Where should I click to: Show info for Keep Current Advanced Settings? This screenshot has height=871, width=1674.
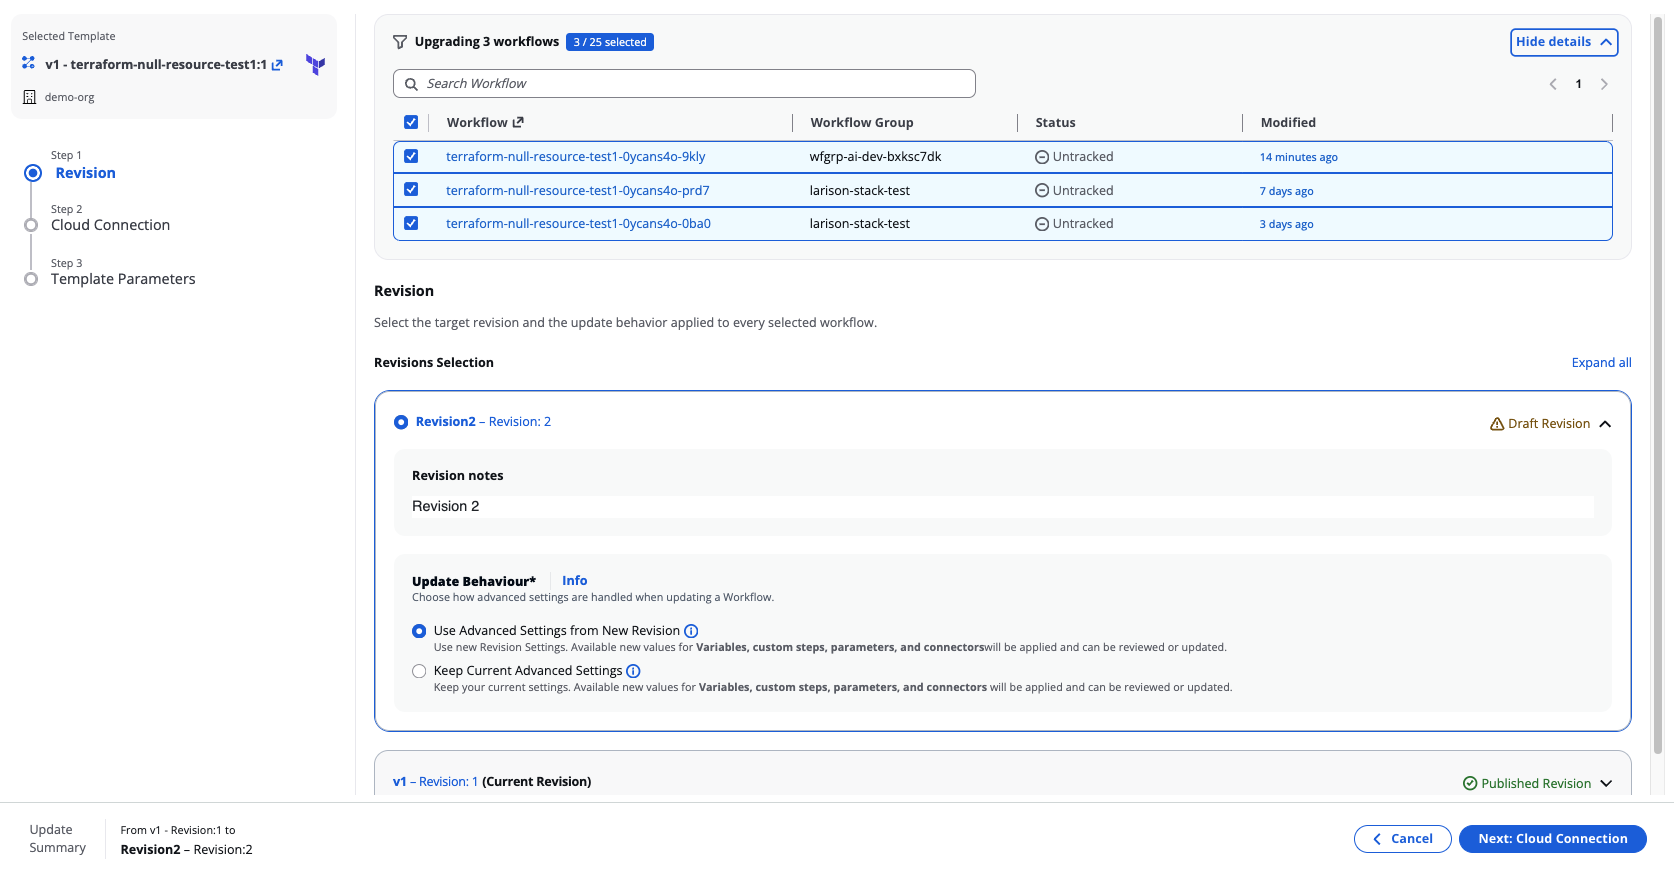point(633,671)
